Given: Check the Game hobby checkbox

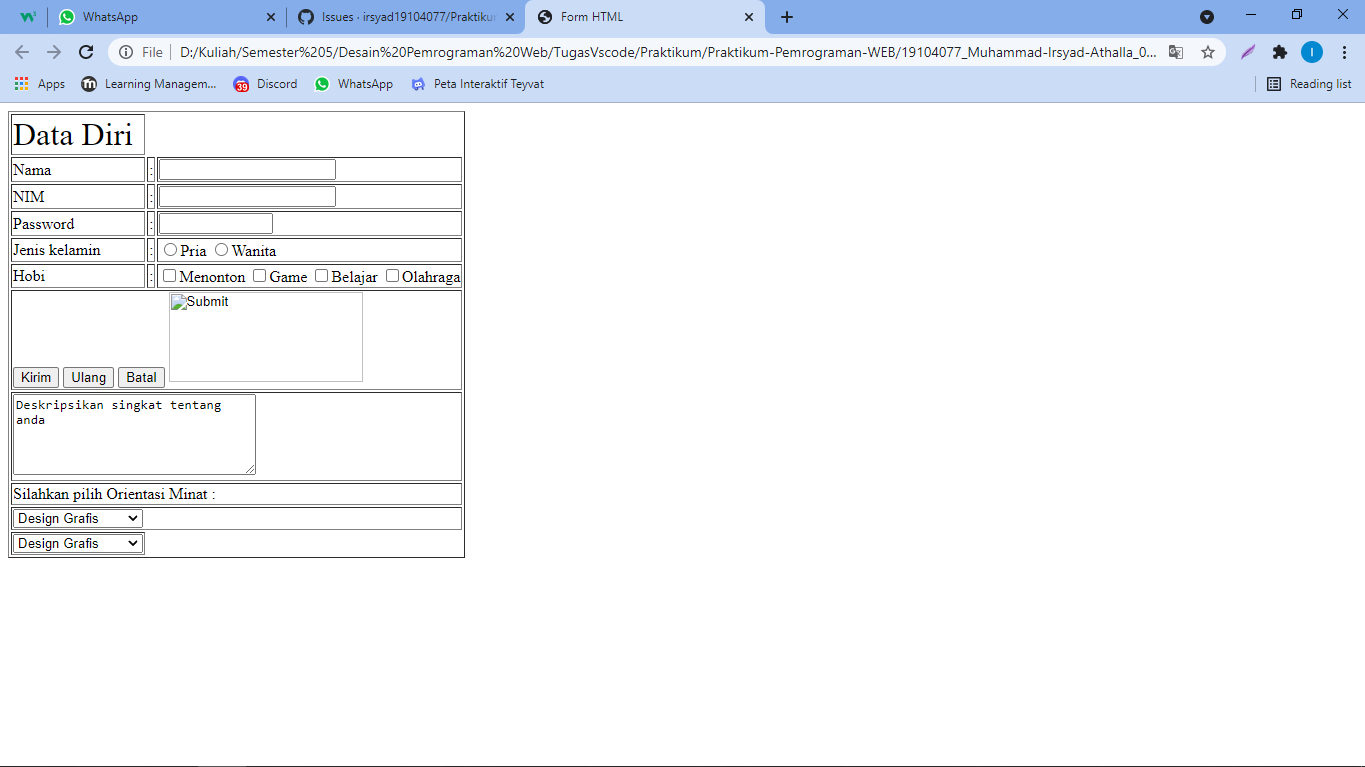Looking at the screenshot, I should (260, 275).
